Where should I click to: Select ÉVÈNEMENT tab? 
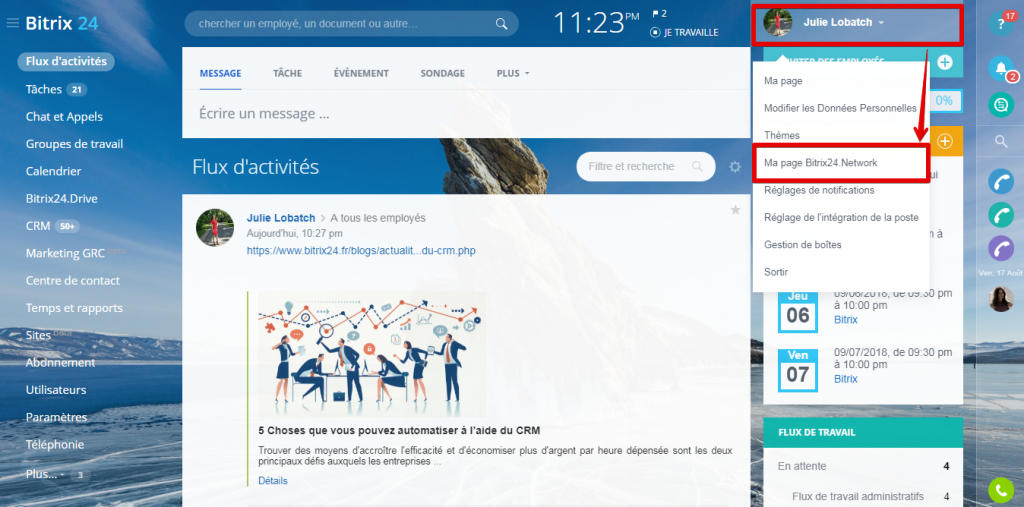(x=361, y=73)
